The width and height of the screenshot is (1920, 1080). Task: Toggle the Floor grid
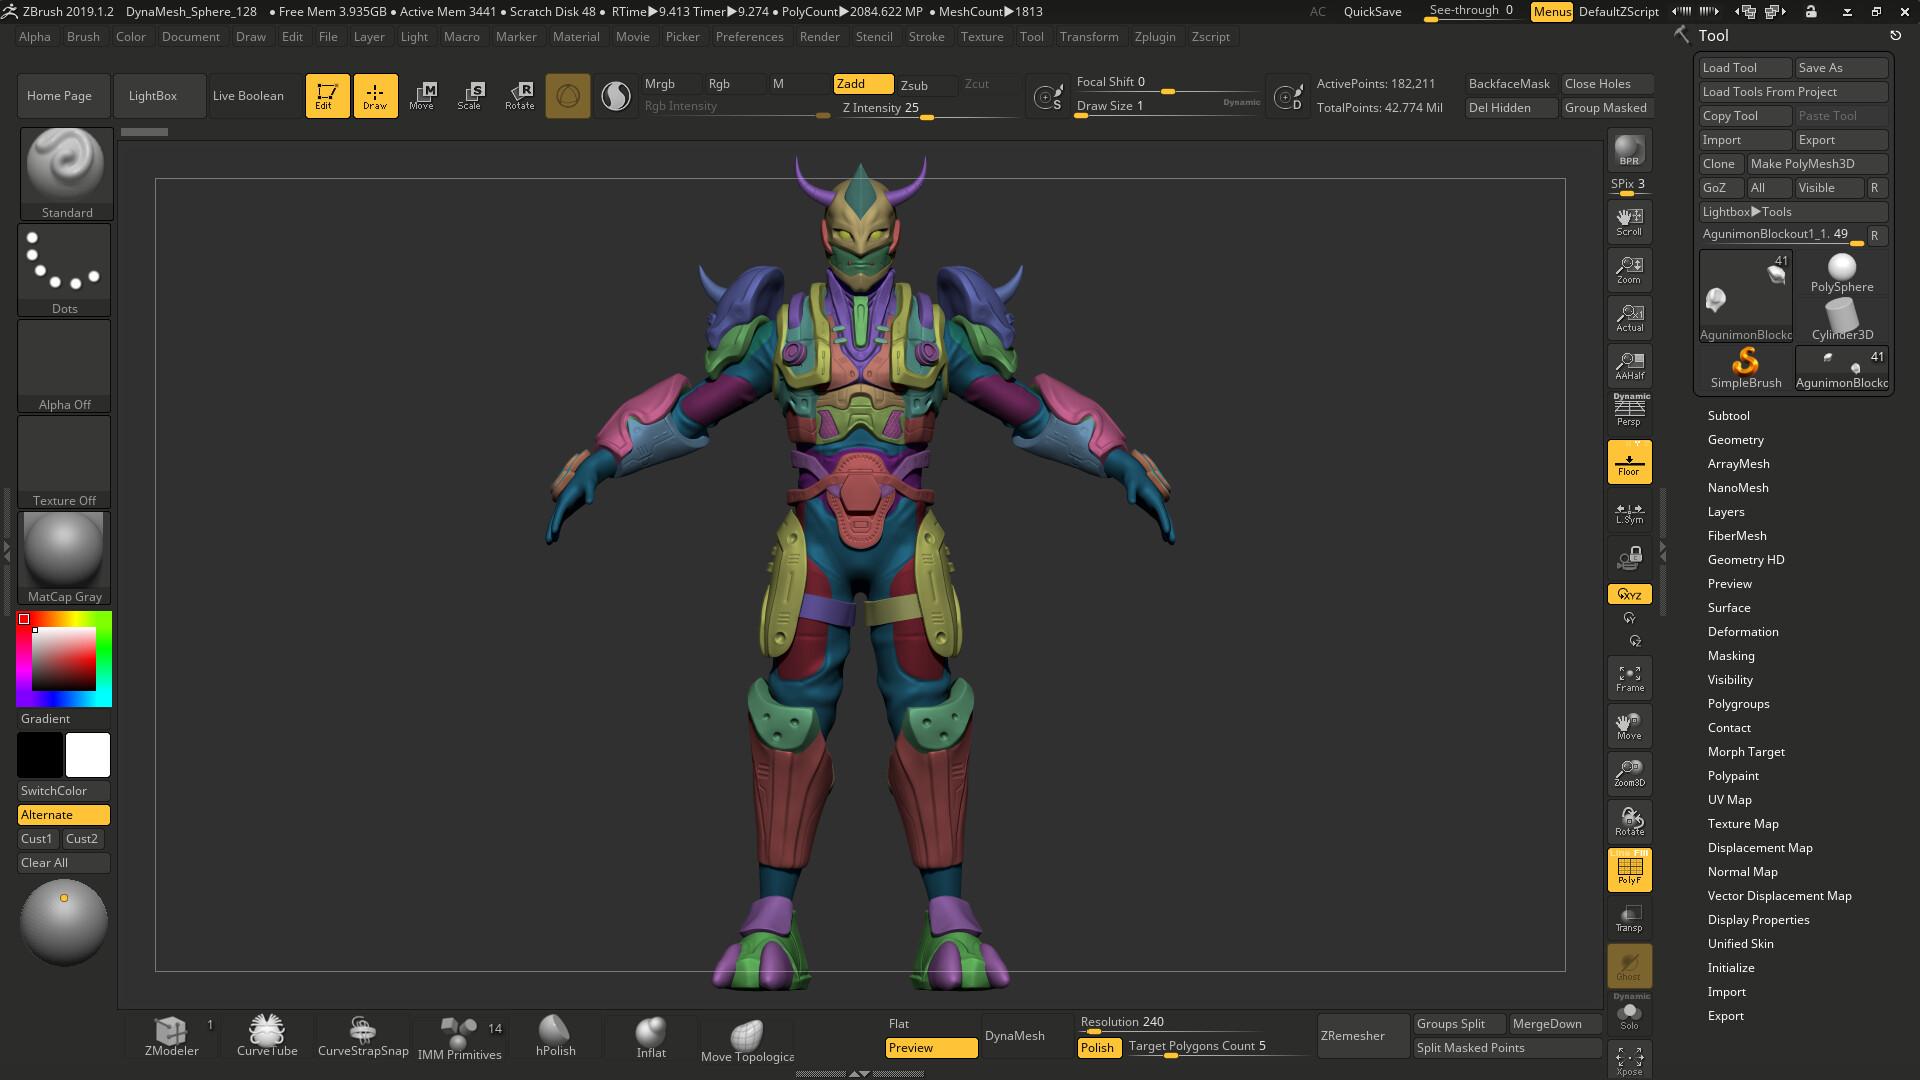1629,462
